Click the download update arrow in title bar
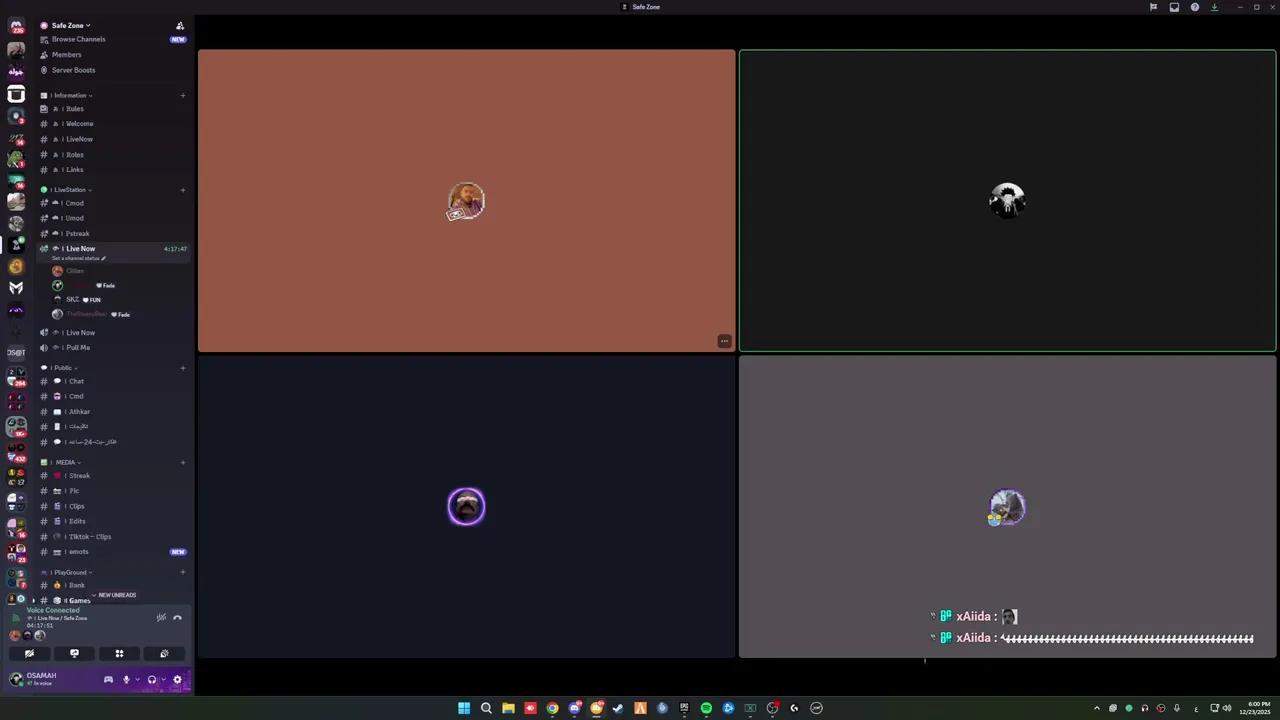Screen dimensions: 1280x720 tap(1214, 7)
